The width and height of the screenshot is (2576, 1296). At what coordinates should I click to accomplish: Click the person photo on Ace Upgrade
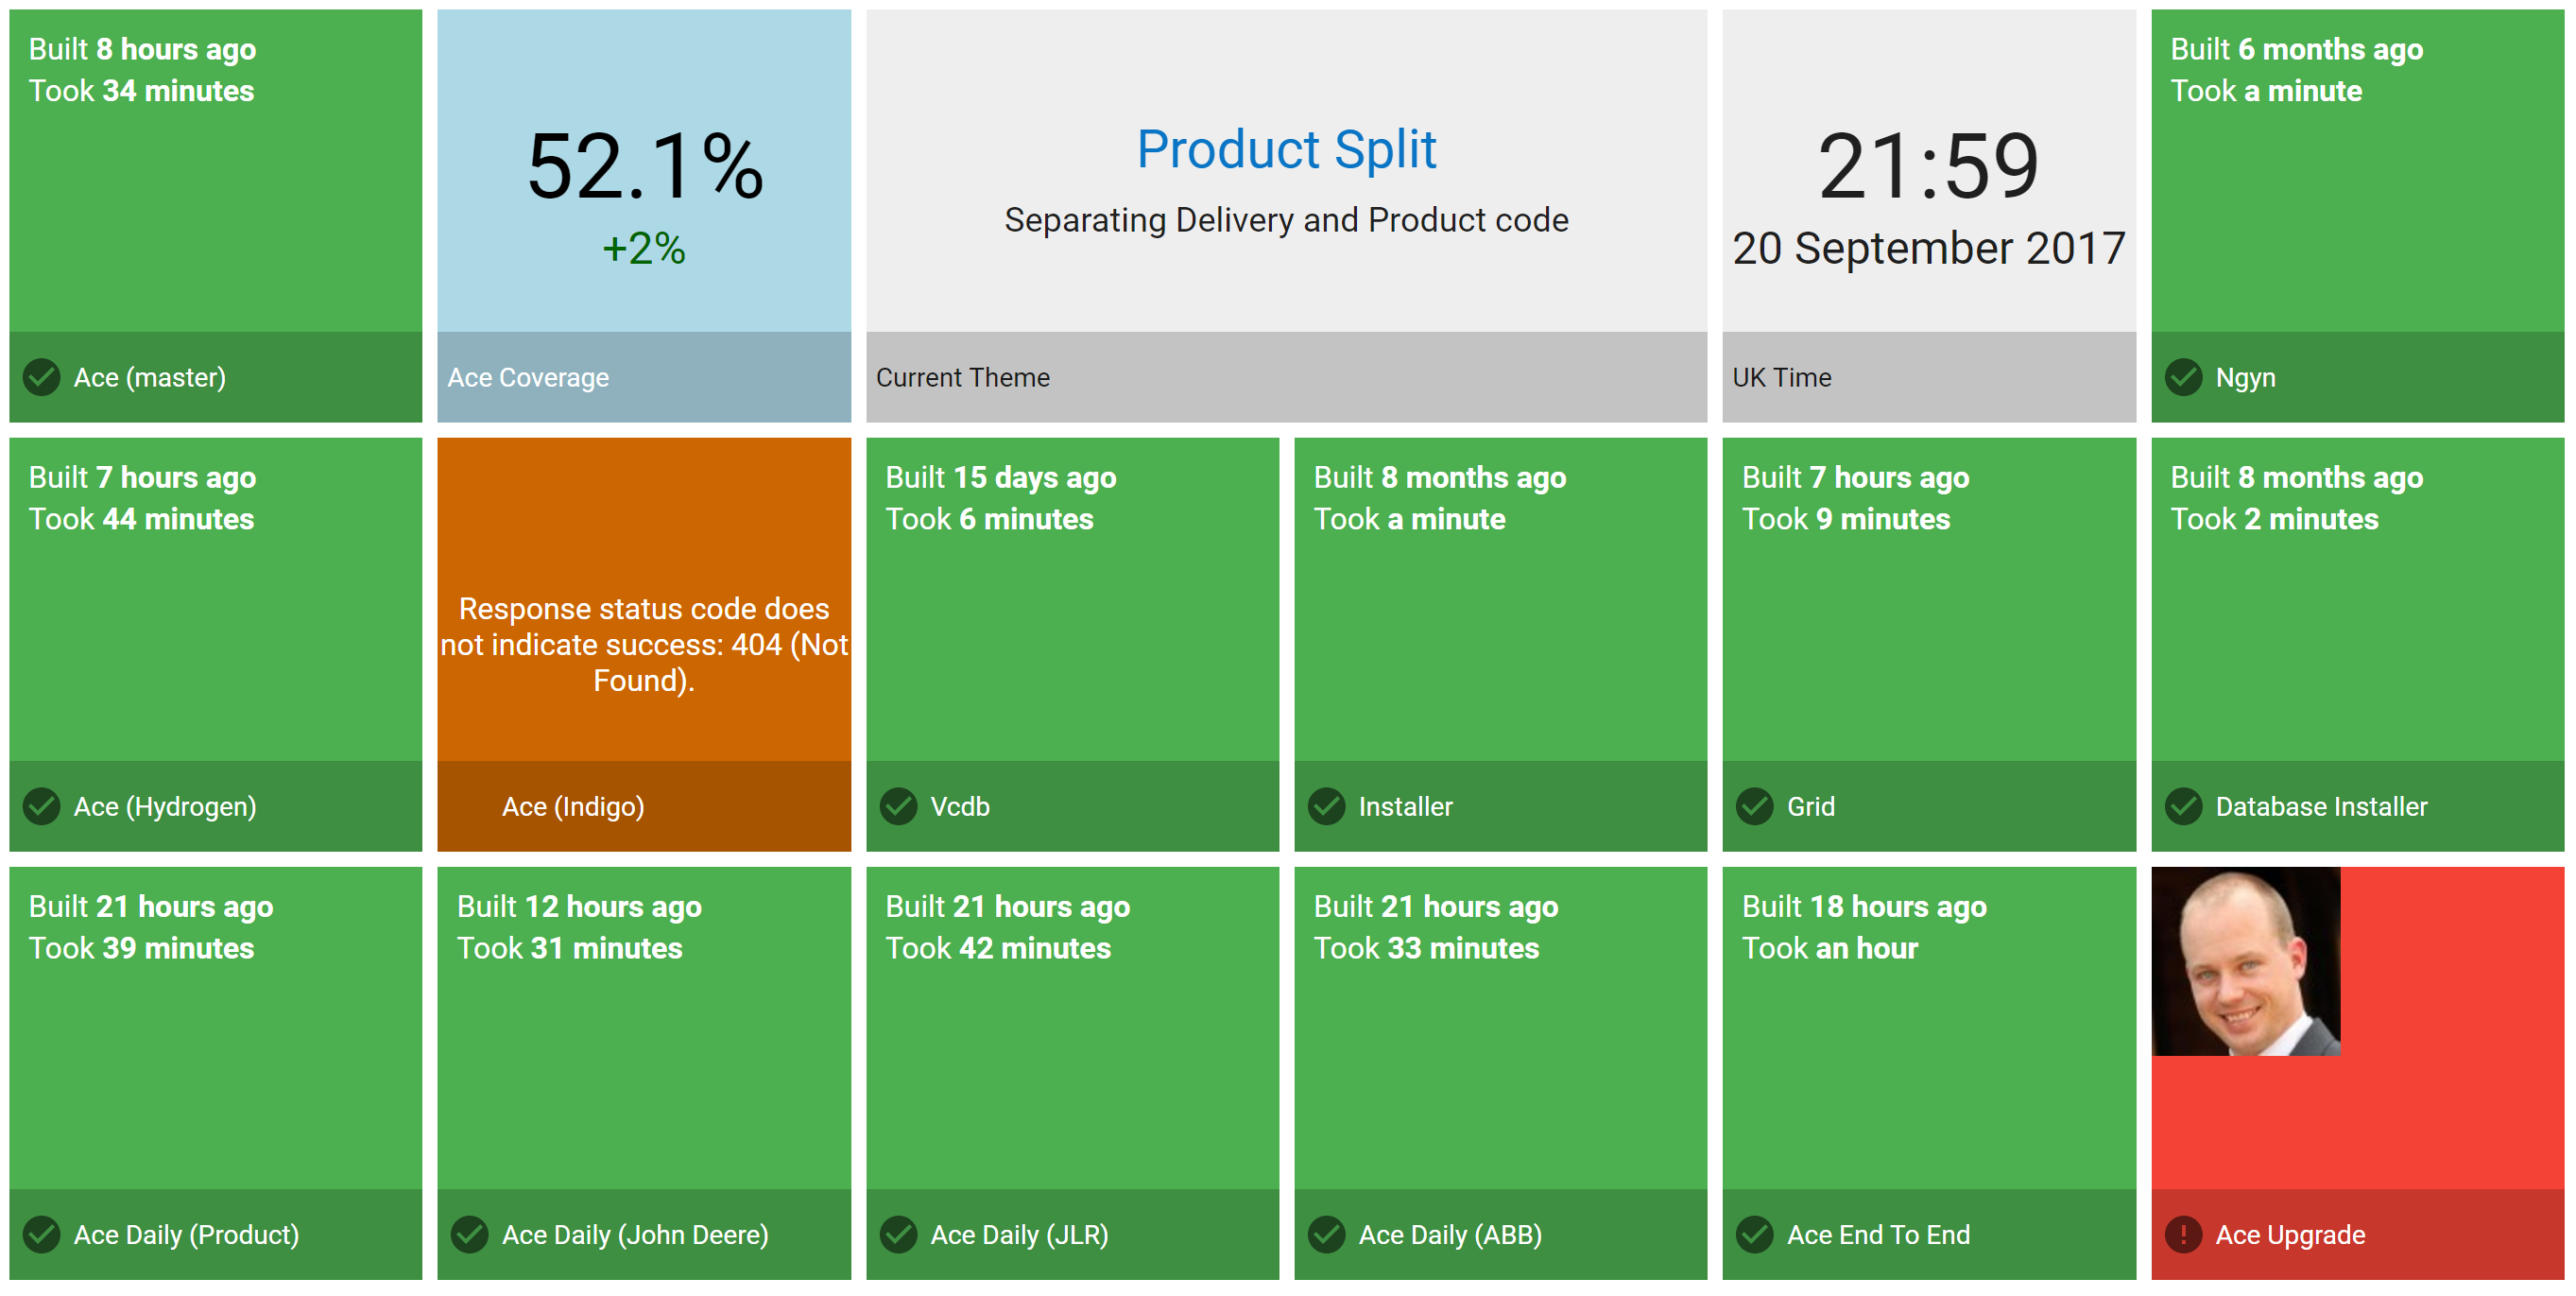click(2245, 961)
